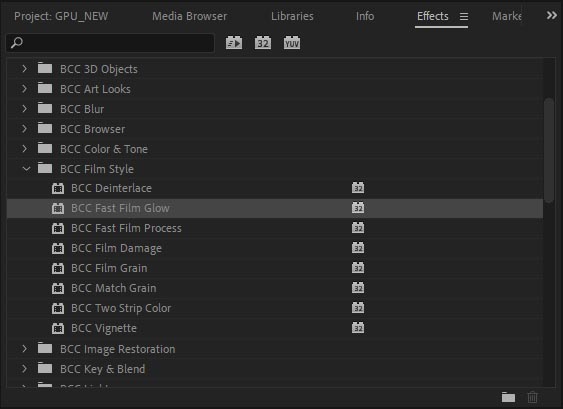Click the BCC Blur folder icon
Screen dimensions: 563x409
[x=45, y=108]
